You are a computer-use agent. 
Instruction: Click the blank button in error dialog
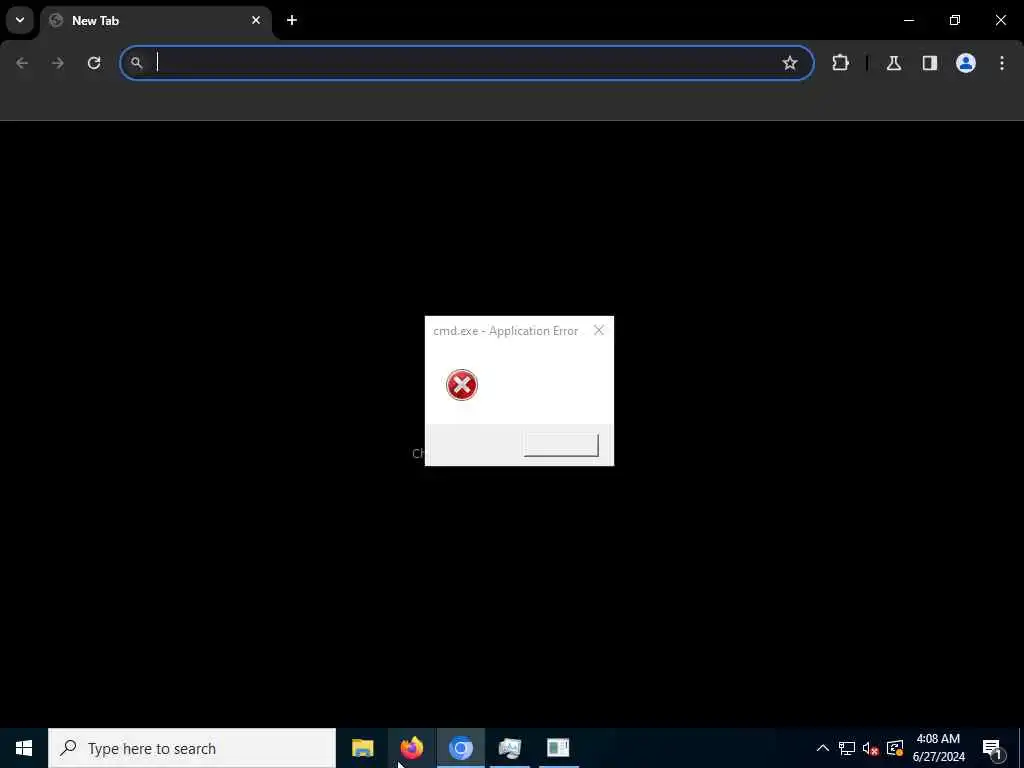tap(561, 445)
